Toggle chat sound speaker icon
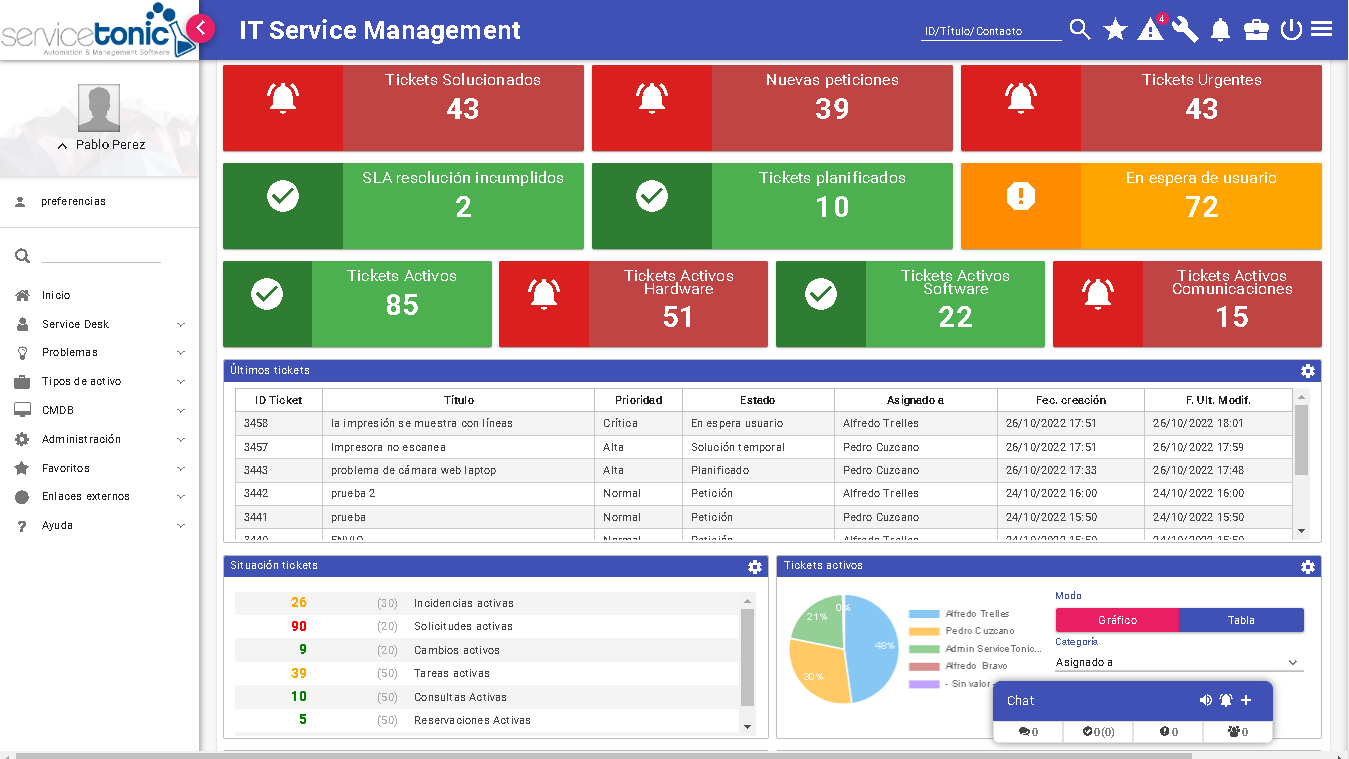Screen dimensions: 1349x759 [x=1206, y=700]
